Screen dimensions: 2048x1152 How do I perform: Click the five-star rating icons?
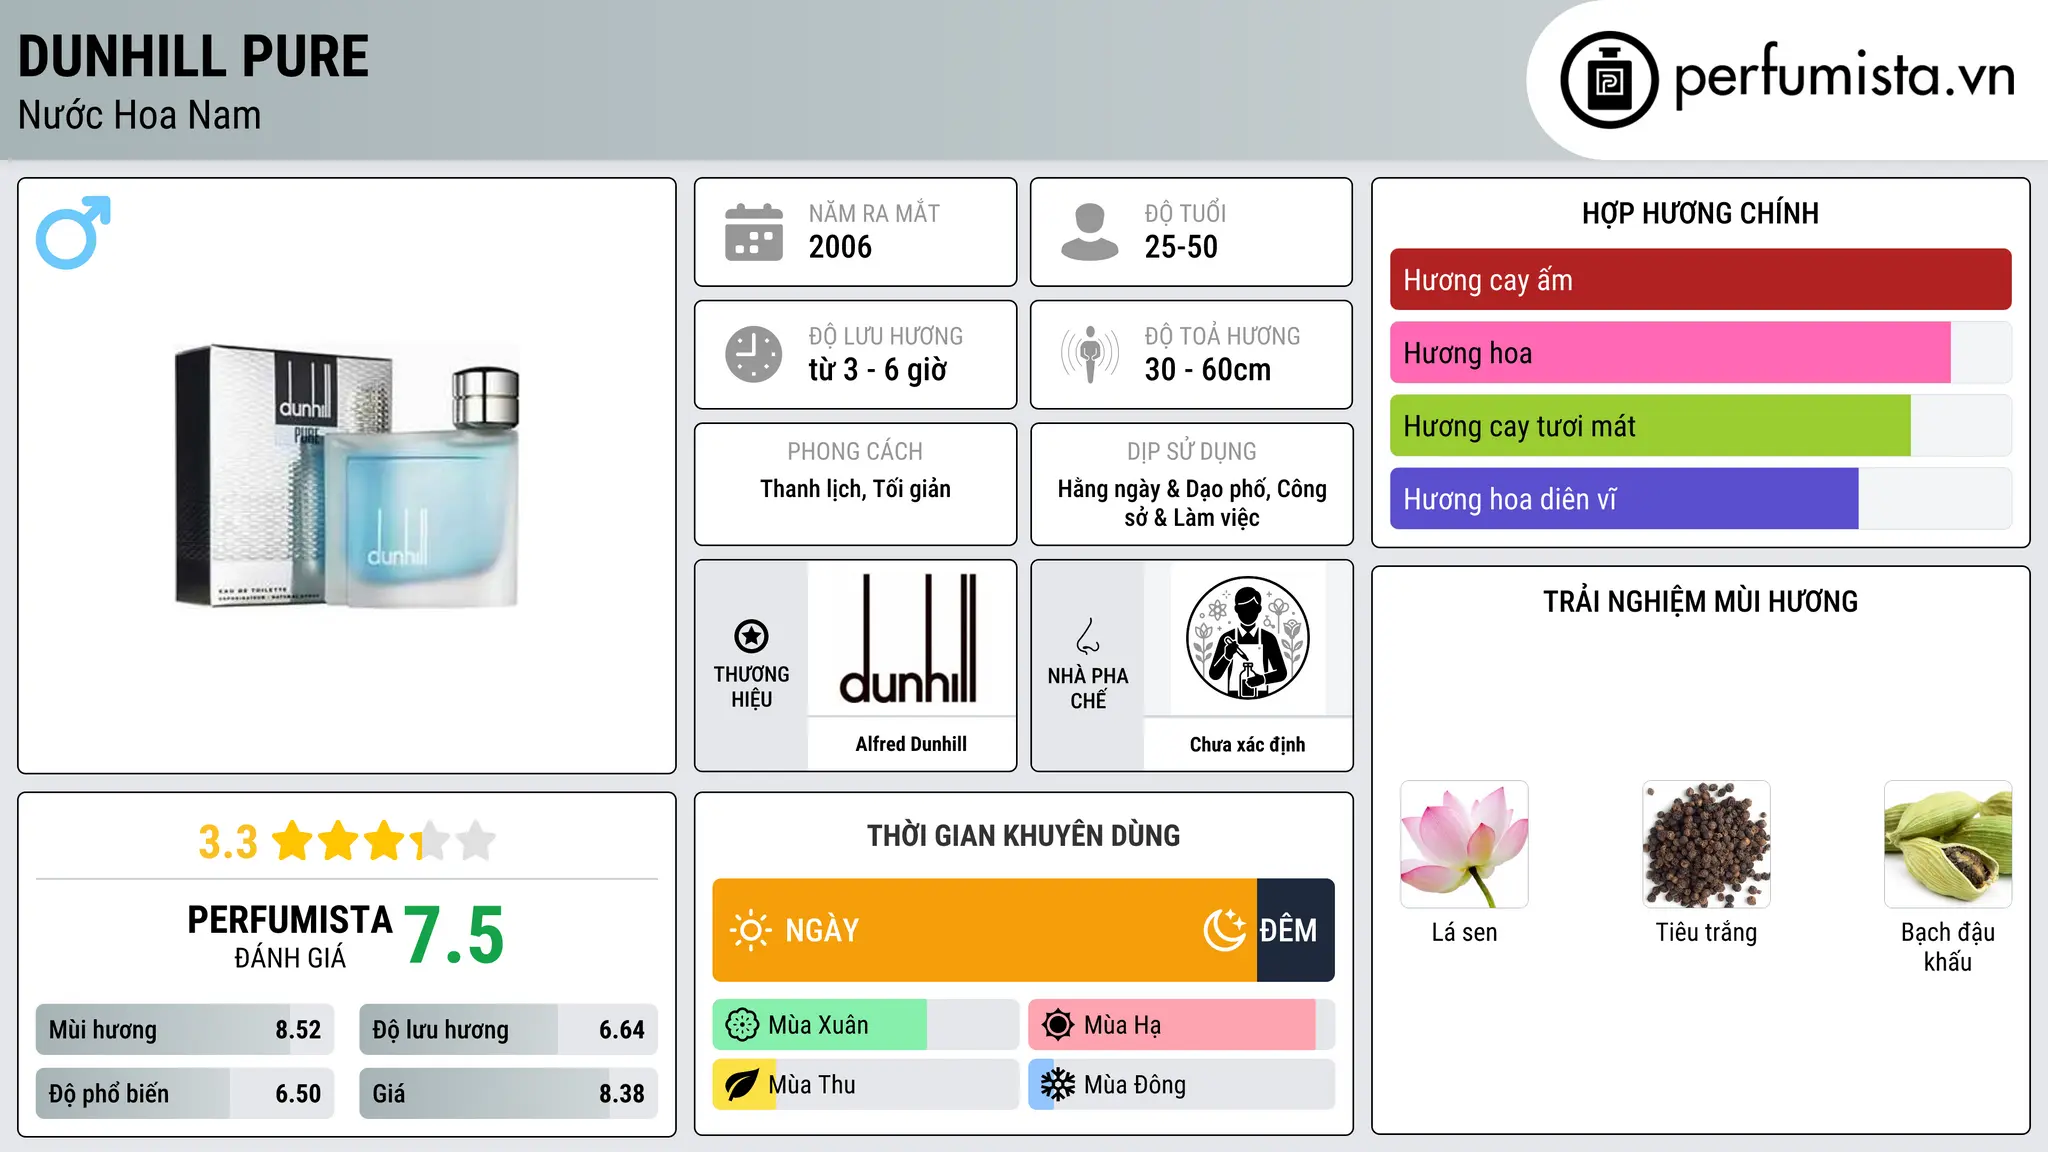(x=383, y=841)
